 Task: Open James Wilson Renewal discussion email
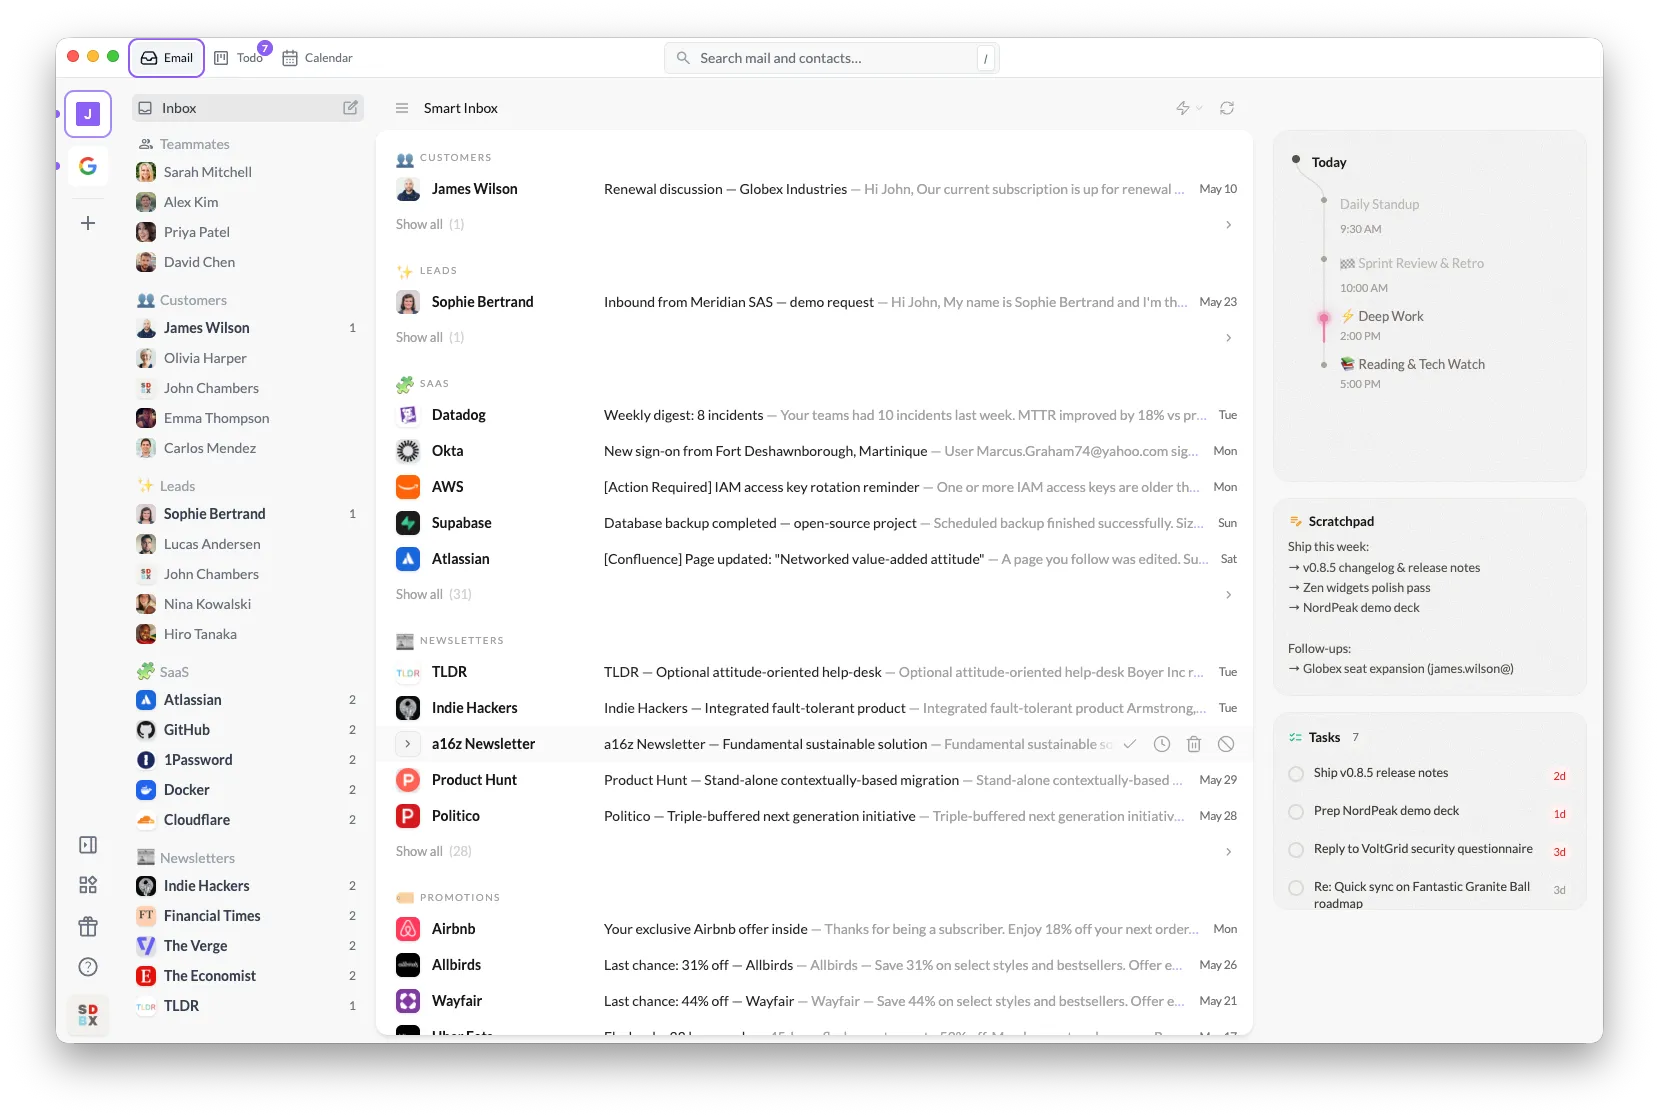[814, 189]
